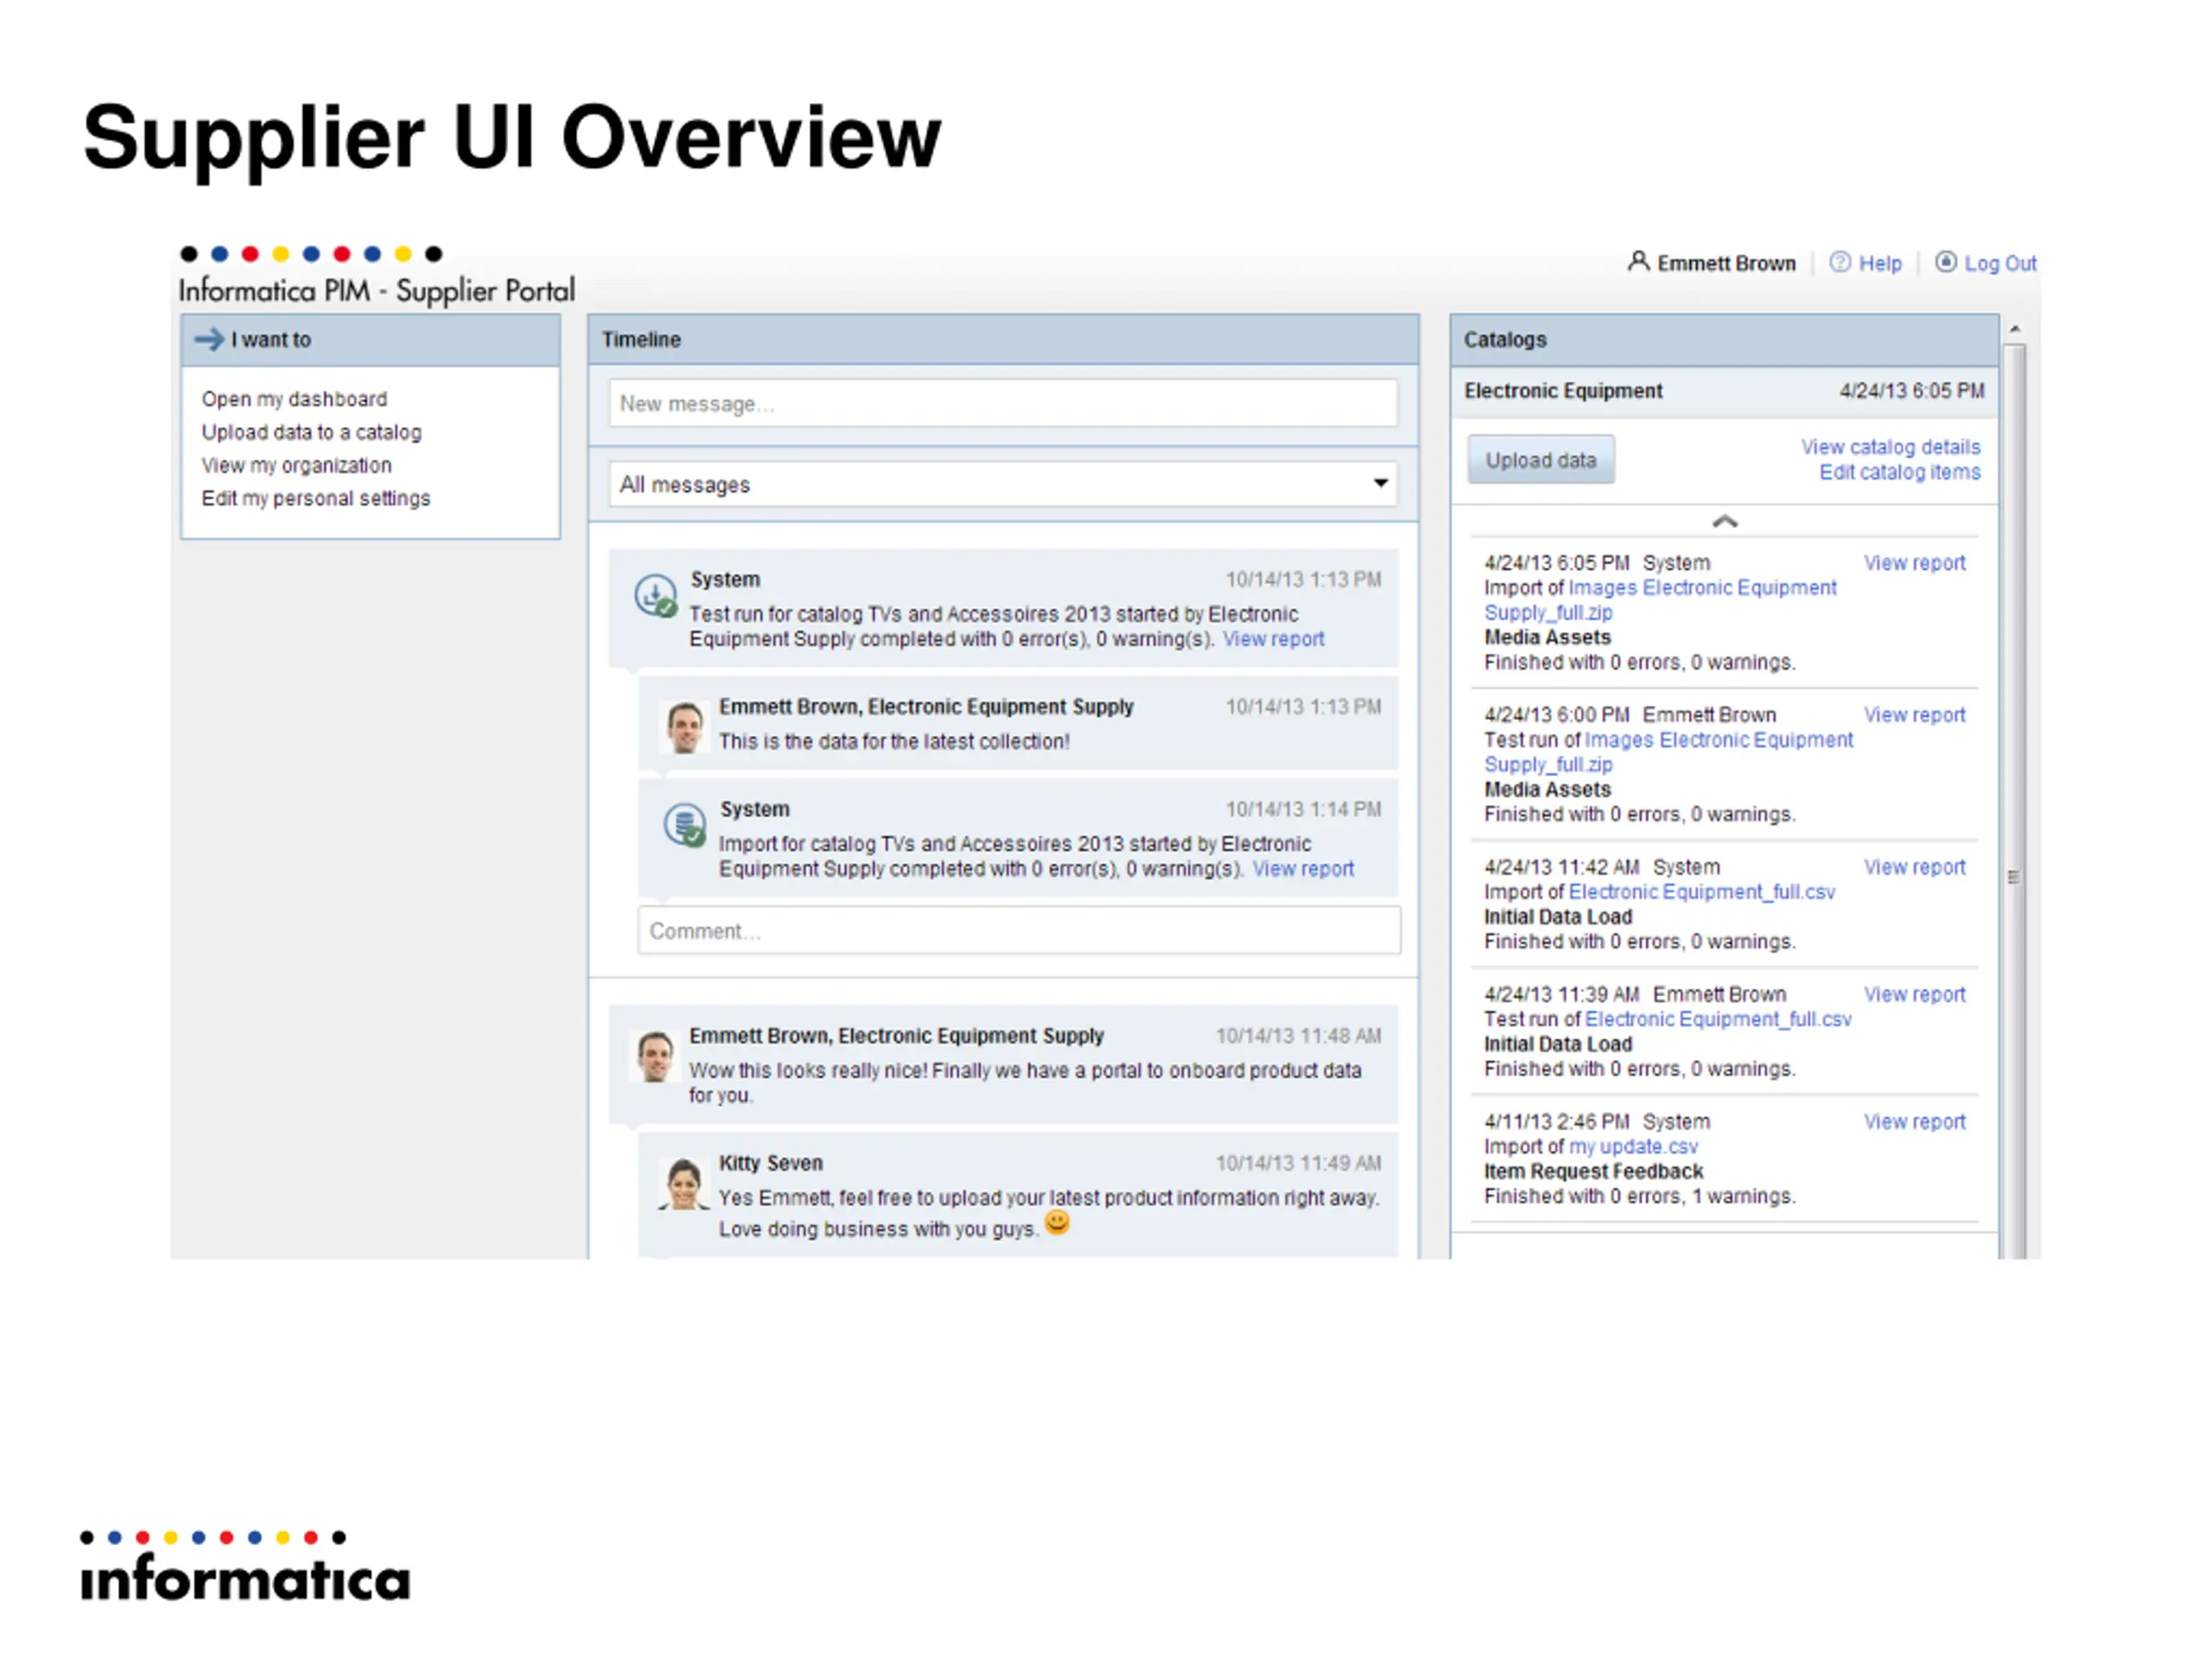Select Edit my personal settings
This screenshot has height=1659, width=2212.
(x=315, y=498)
